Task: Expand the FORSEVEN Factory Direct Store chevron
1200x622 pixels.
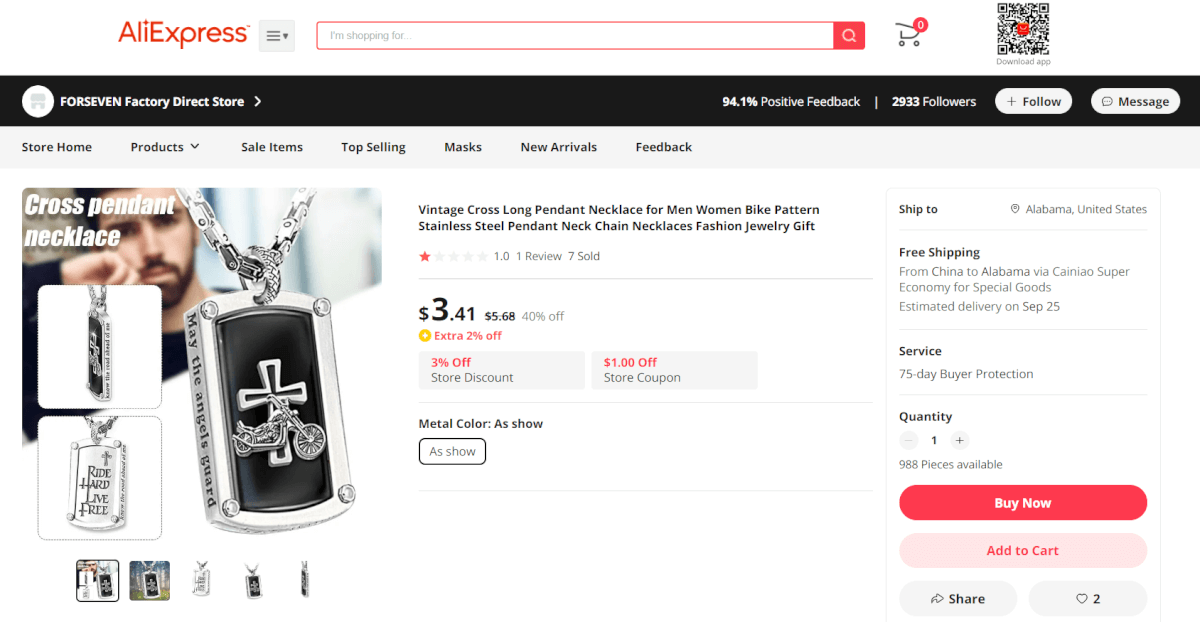Action: [x=257, y=101]
